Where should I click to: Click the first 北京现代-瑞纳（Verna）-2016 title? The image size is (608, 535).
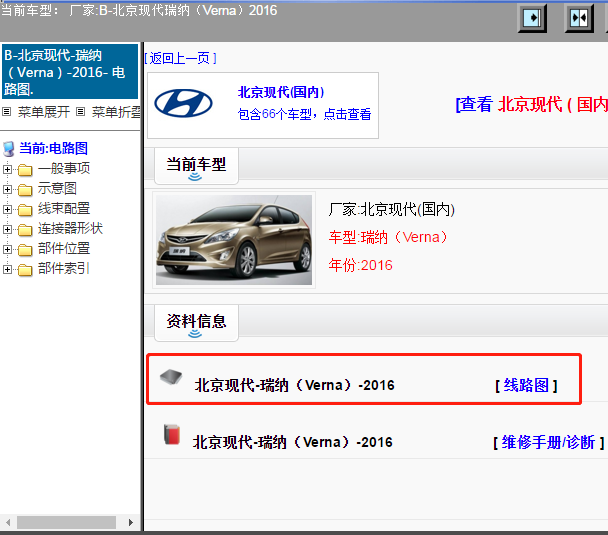295,385
